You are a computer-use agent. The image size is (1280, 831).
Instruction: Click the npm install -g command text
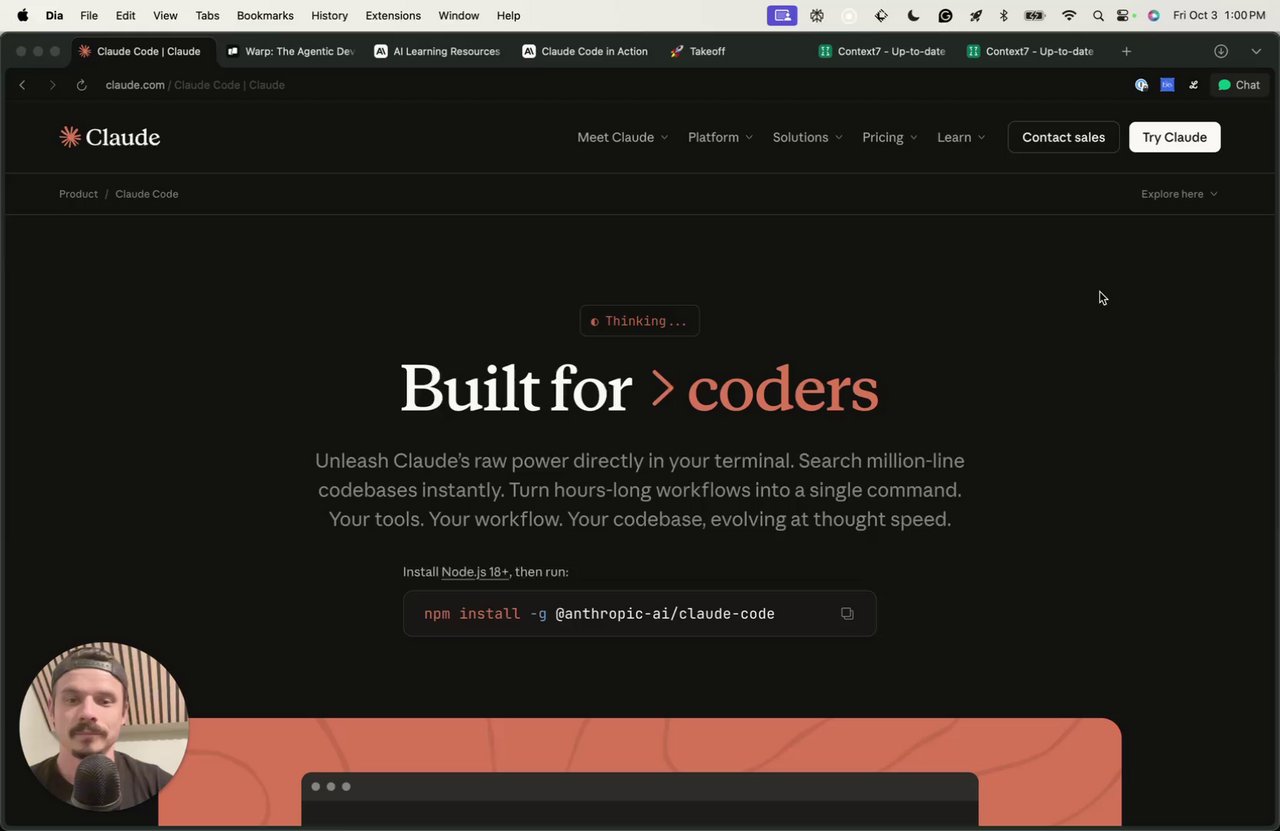(599, 614)
